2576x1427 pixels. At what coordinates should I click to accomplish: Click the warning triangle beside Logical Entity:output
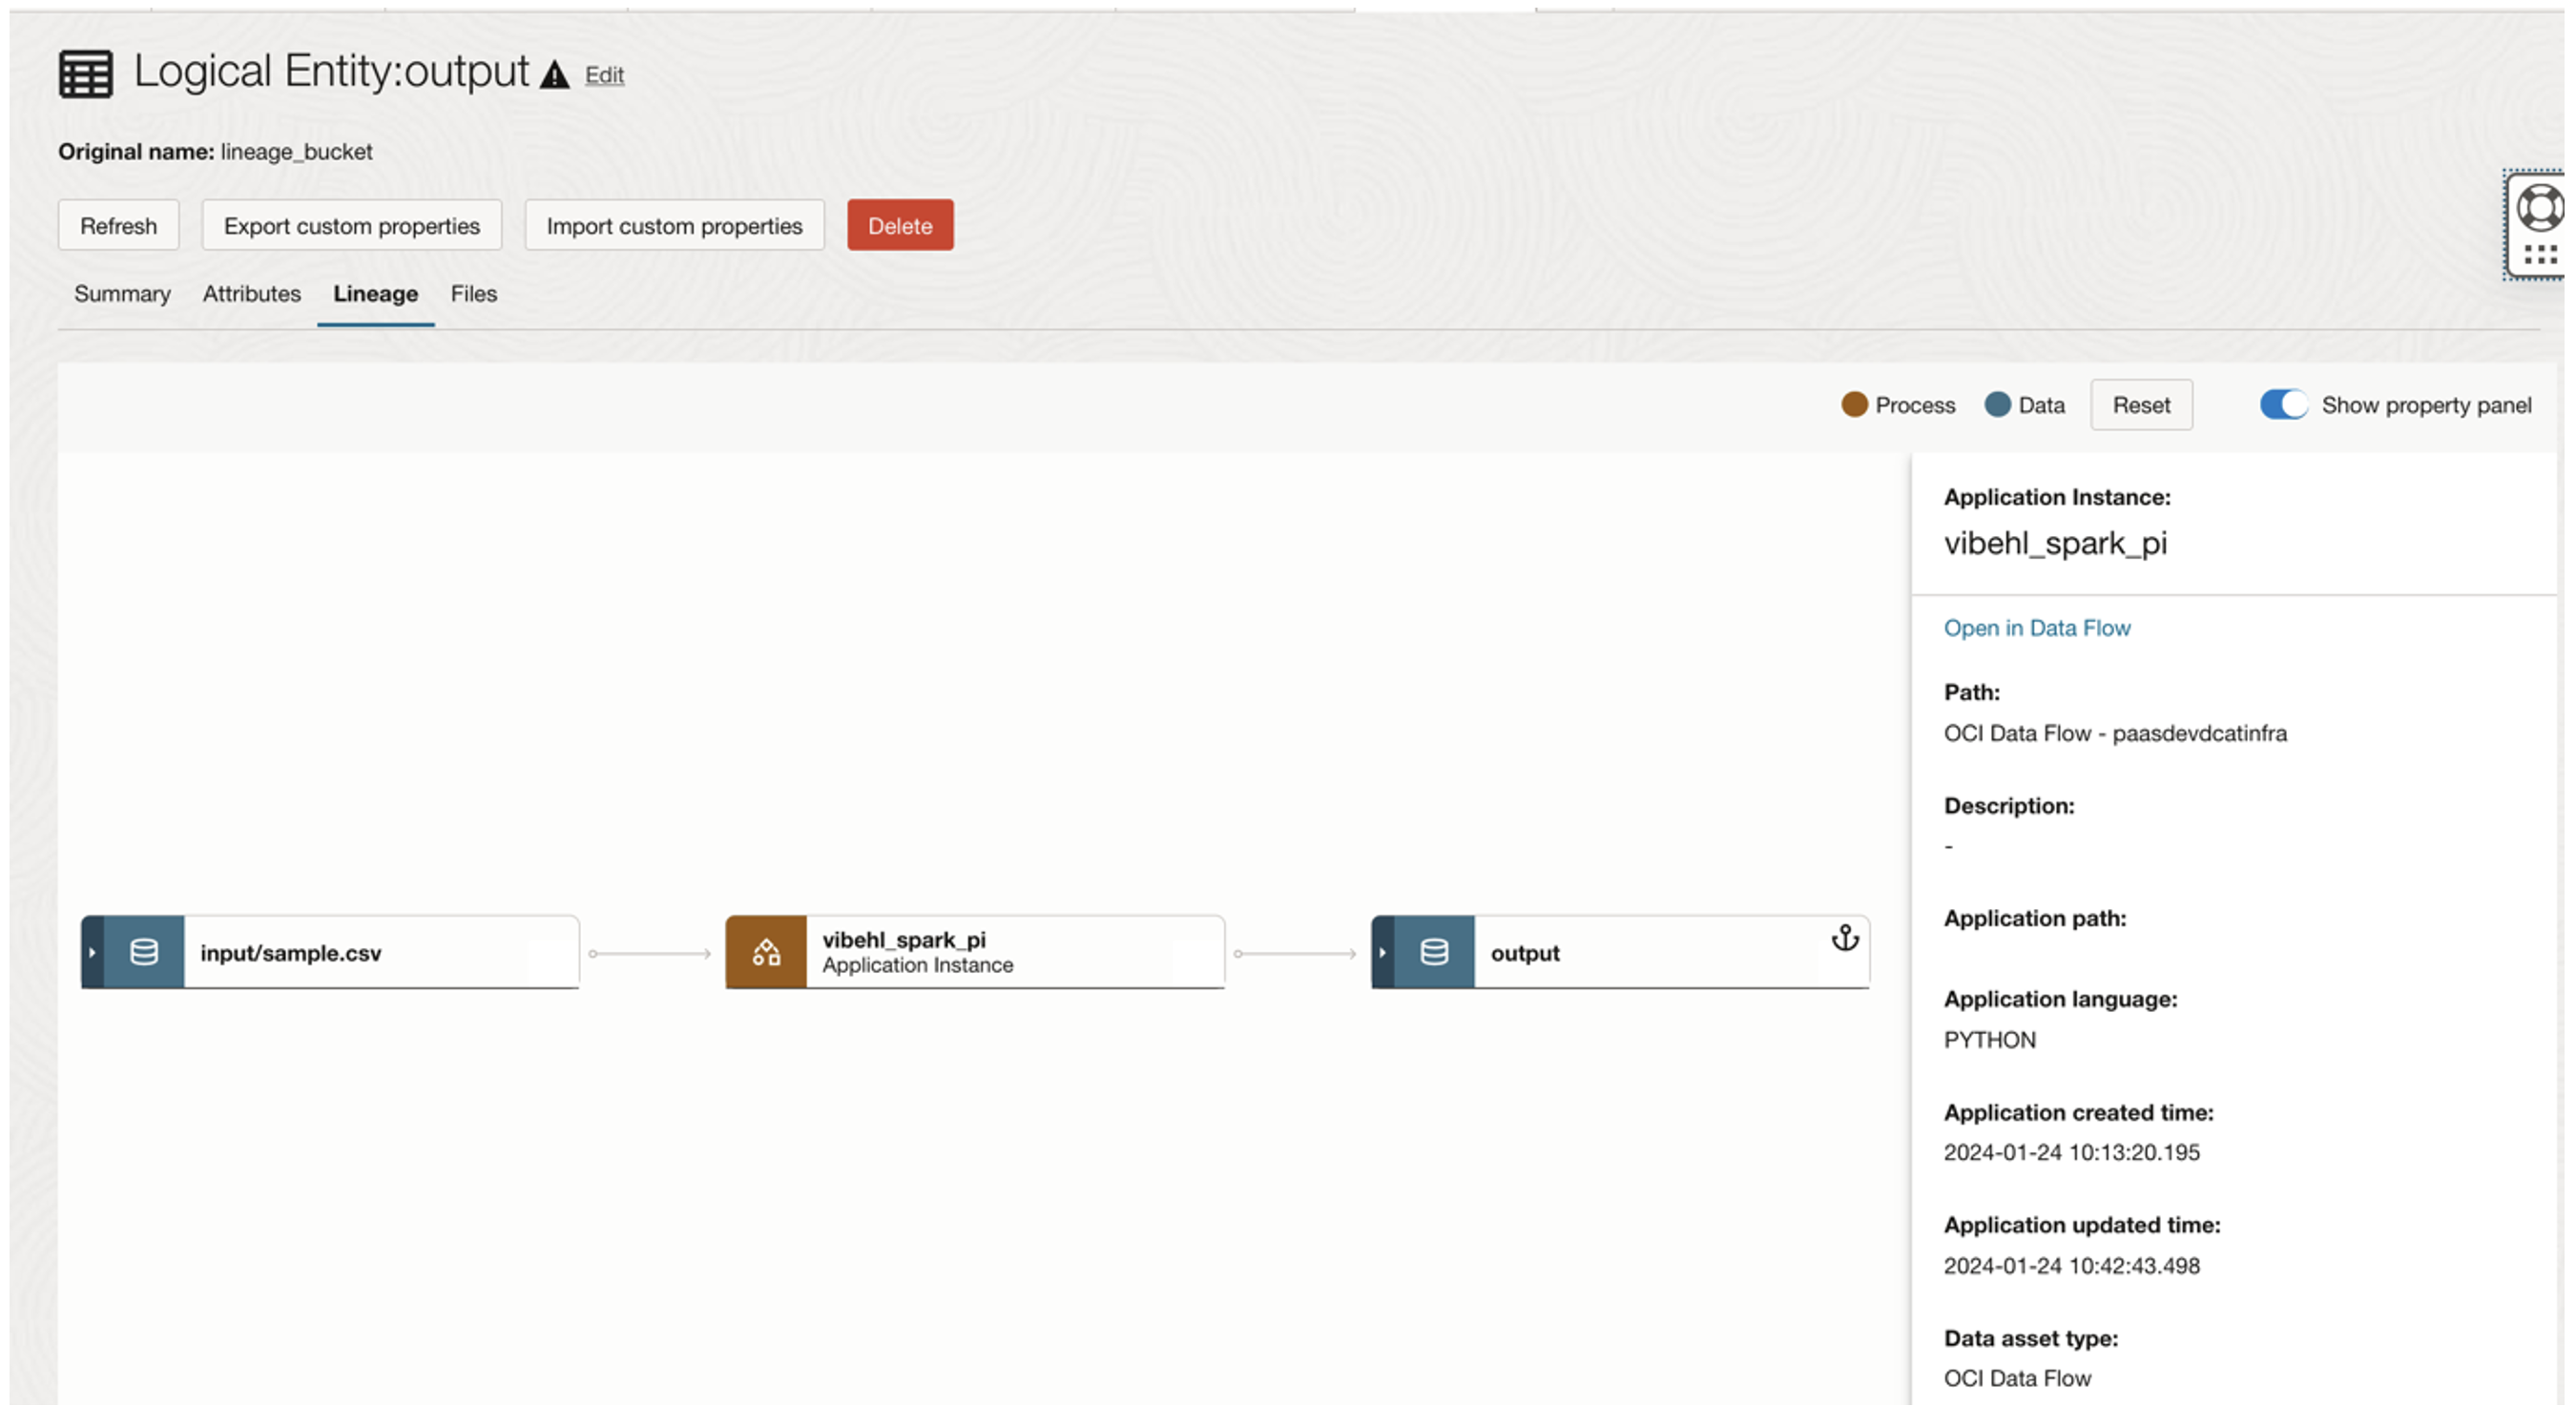(554, 73)
